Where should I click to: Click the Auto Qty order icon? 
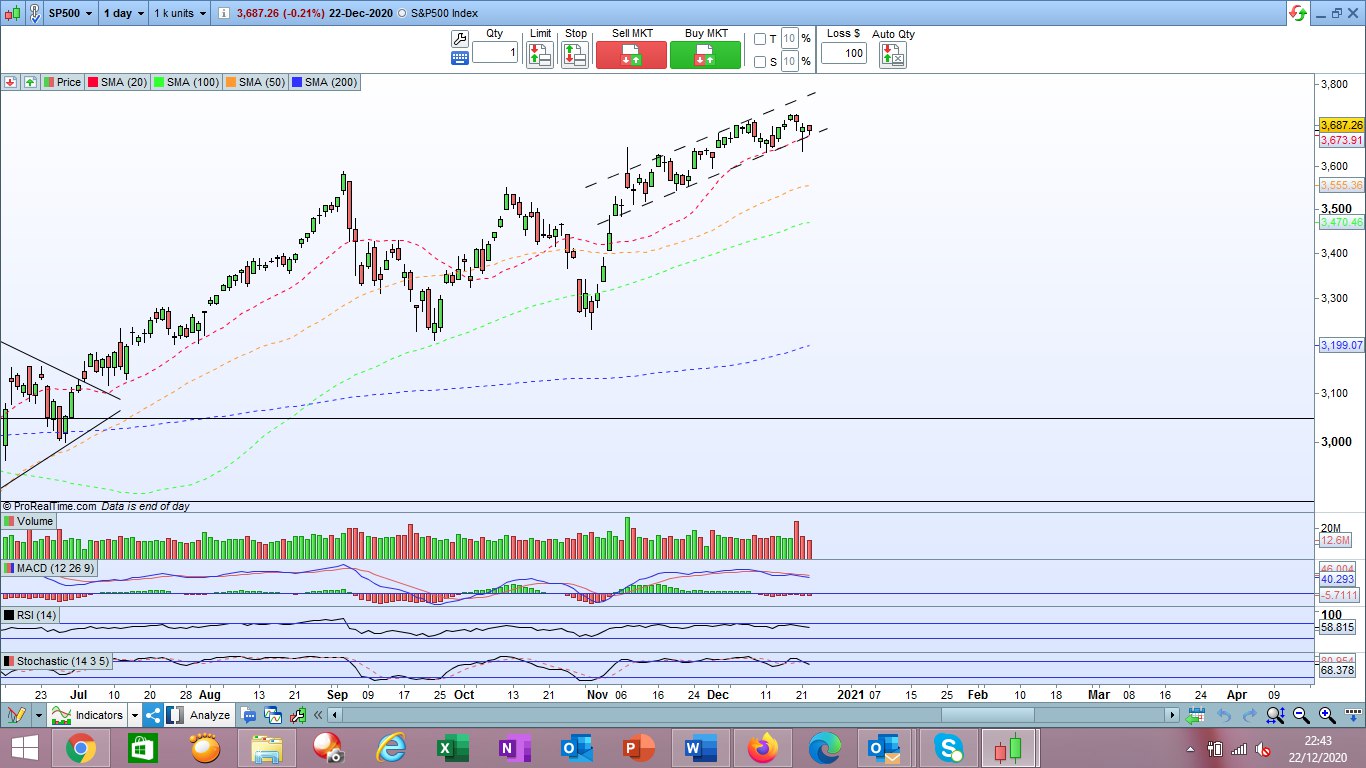pyautogui.click(x=892, y=55)
